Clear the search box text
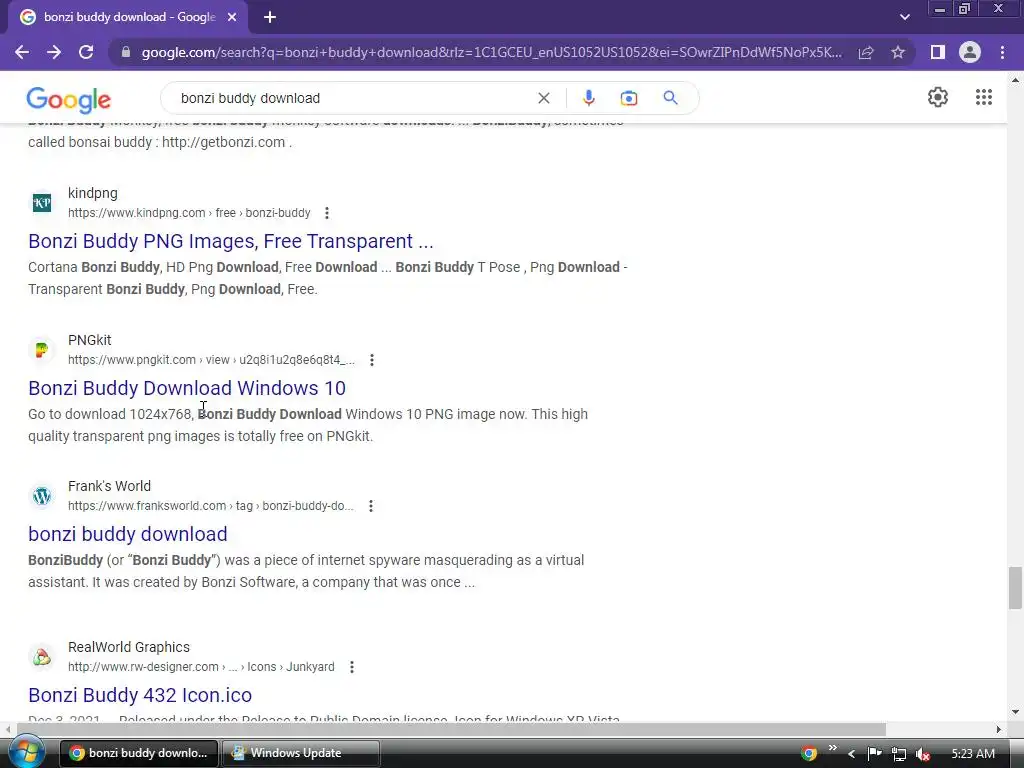This screenshot has height=768, width=1024. tap(543, 98)
